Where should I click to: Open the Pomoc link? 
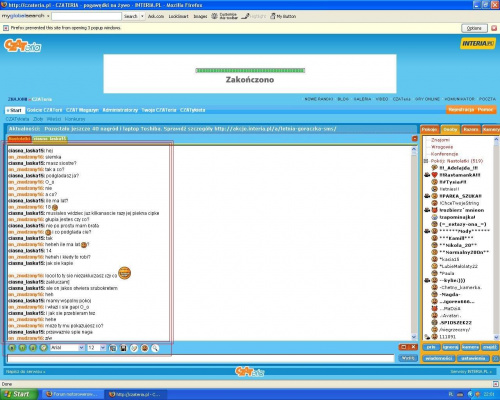(485, 110)
